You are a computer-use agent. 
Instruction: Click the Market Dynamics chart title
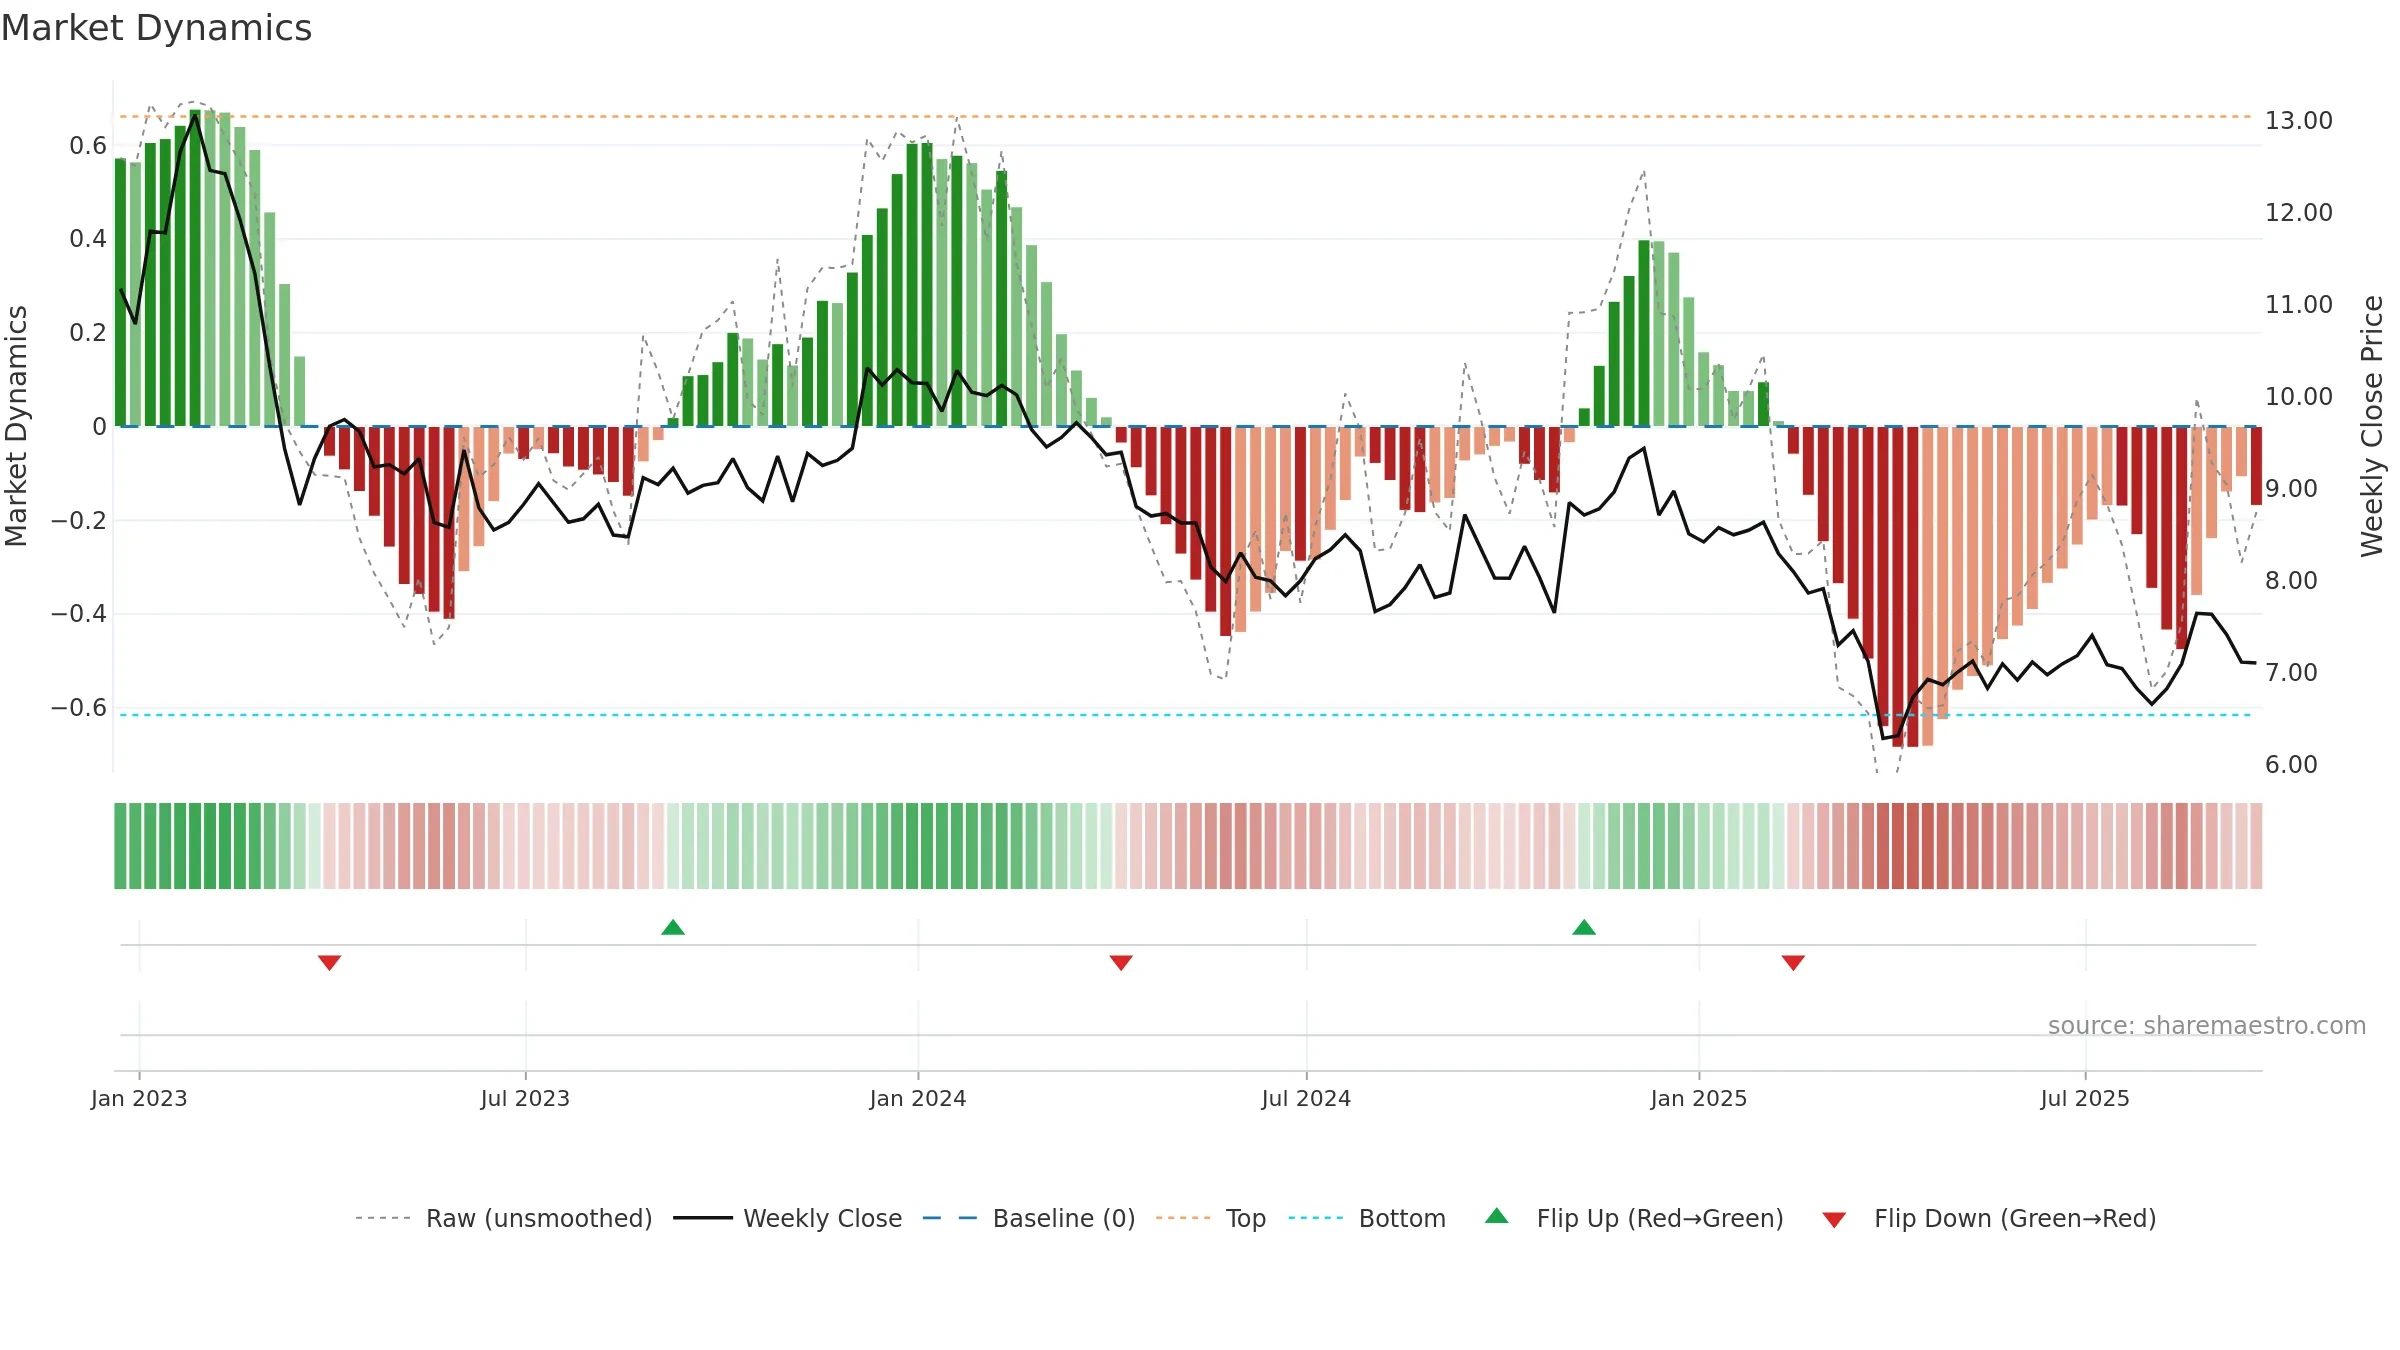pyautogui.click(x=157, y=28)
